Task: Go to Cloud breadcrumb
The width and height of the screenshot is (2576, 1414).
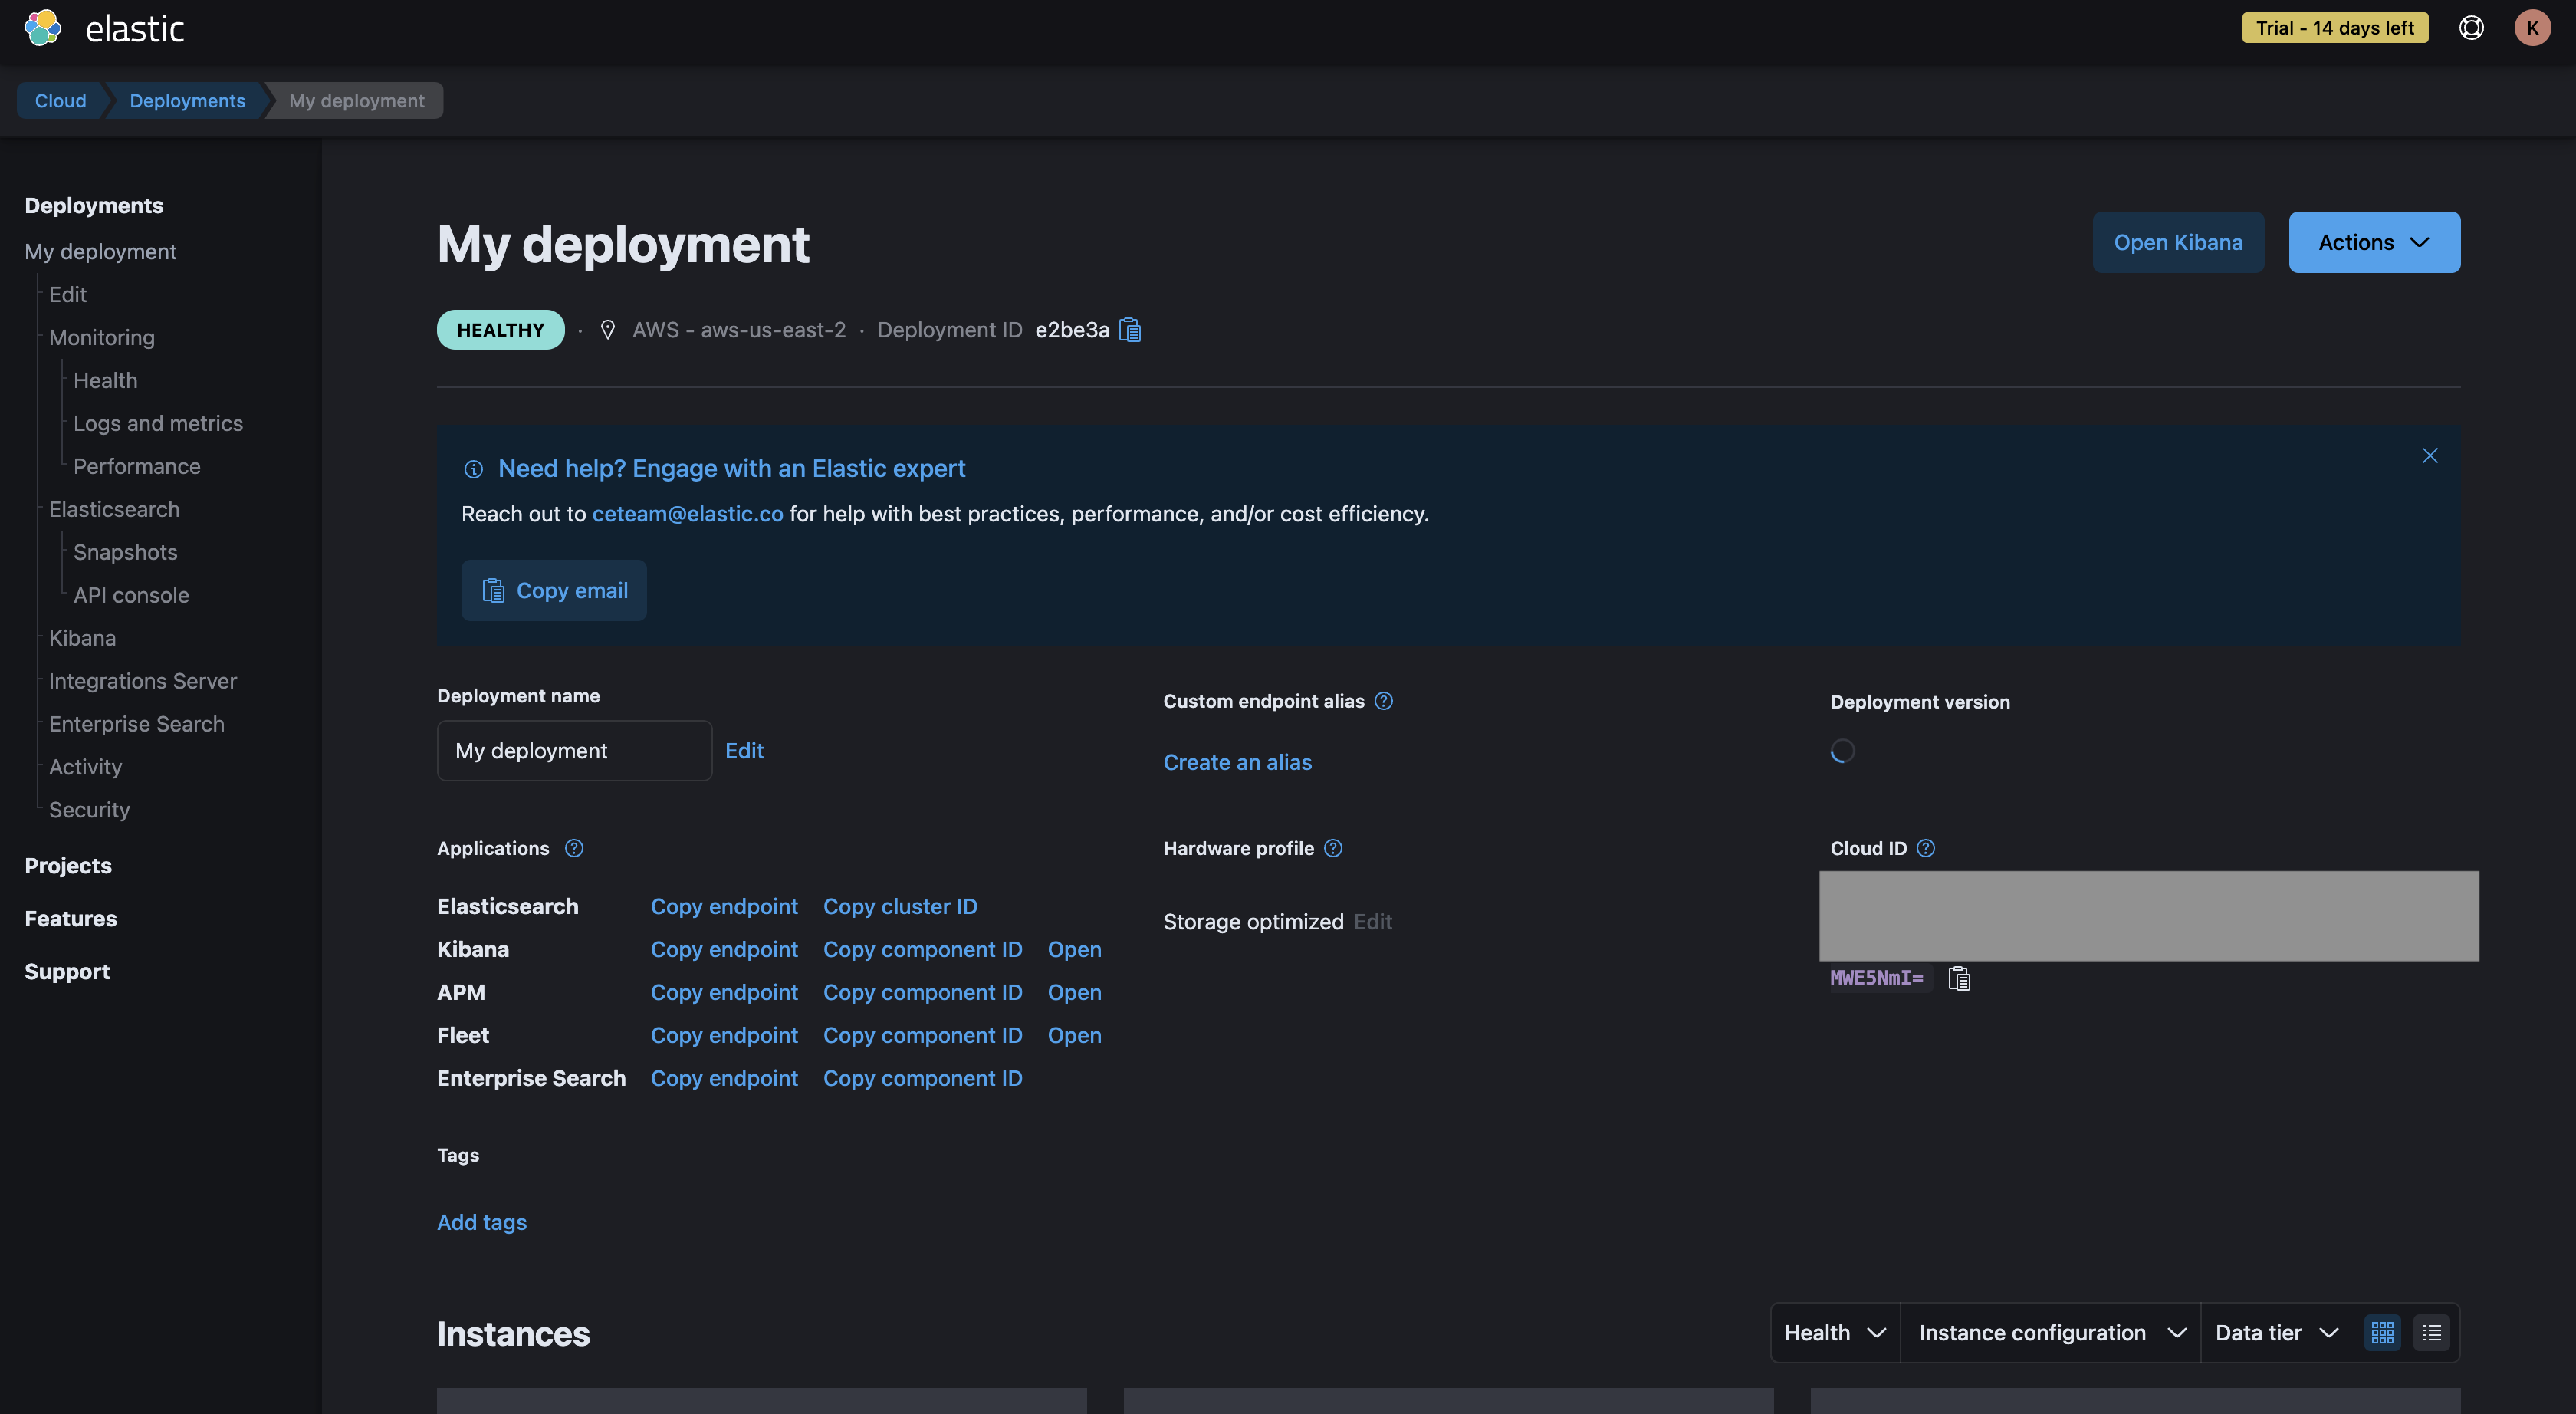Action: pyautogui.click(x=60, y=101)
